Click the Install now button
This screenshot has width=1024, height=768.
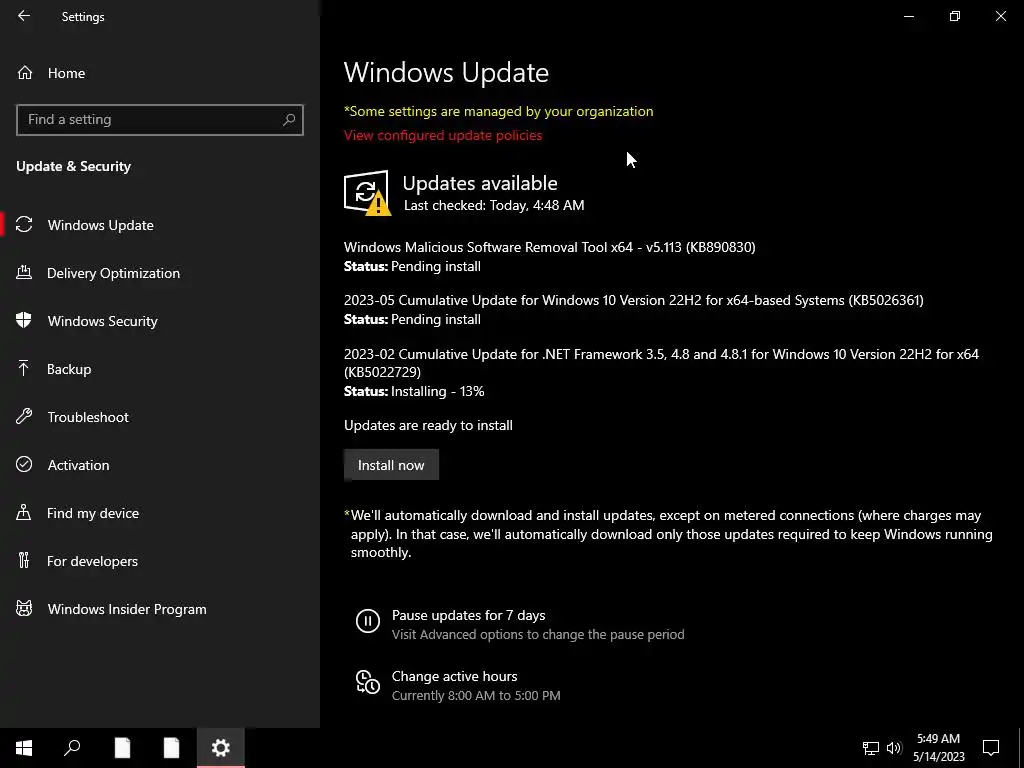[x=391, y=465]
